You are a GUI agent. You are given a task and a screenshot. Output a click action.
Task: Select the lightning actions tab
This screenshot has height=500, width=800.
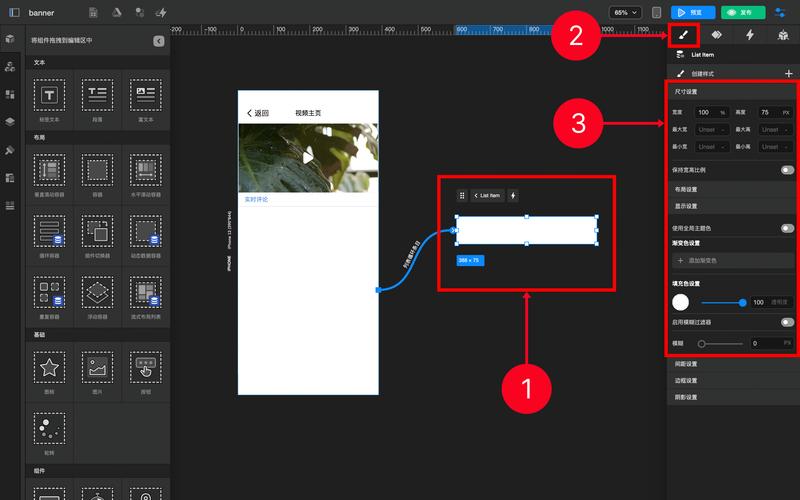coord(749,35)
